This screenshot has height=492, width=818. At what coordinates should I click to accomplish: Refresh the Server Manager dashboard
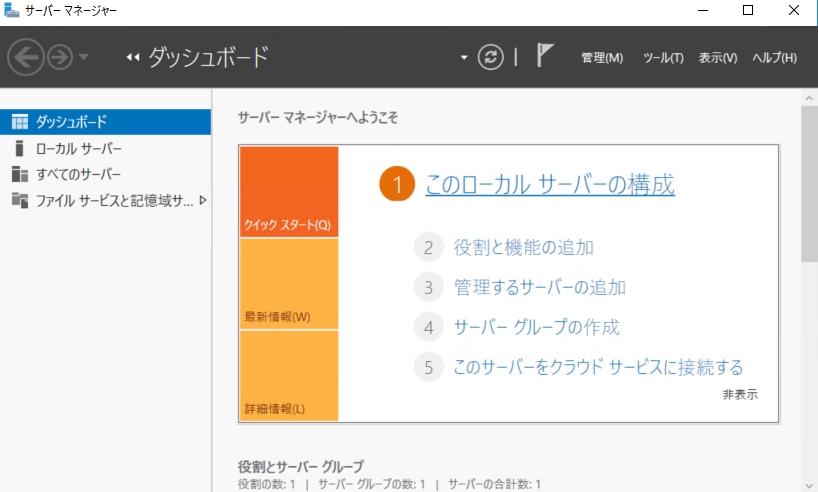tap(490, 57)
